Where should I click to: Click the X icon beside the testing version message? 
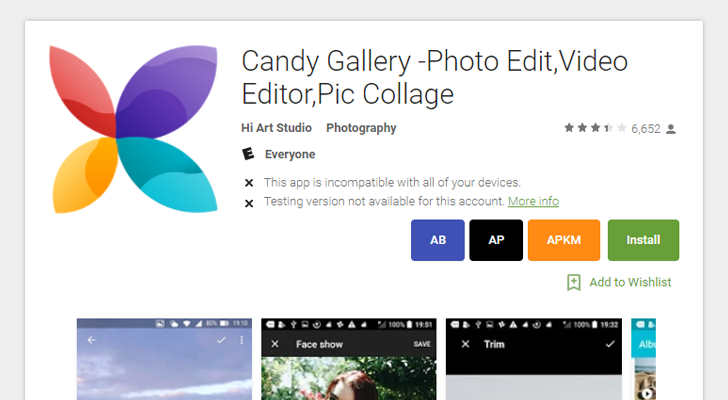tap(249, 202)
